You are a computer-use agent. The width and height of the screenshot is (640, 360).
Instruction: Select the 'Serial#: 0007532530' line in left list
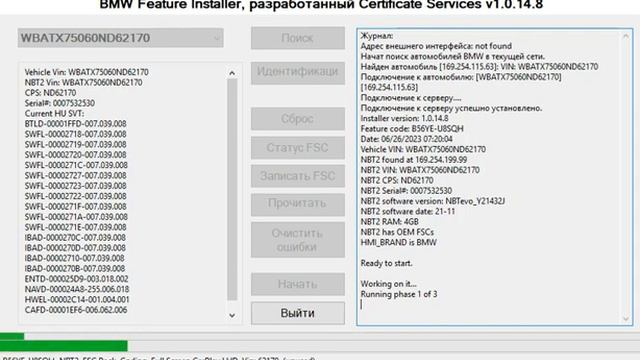[x=60, y=103]
